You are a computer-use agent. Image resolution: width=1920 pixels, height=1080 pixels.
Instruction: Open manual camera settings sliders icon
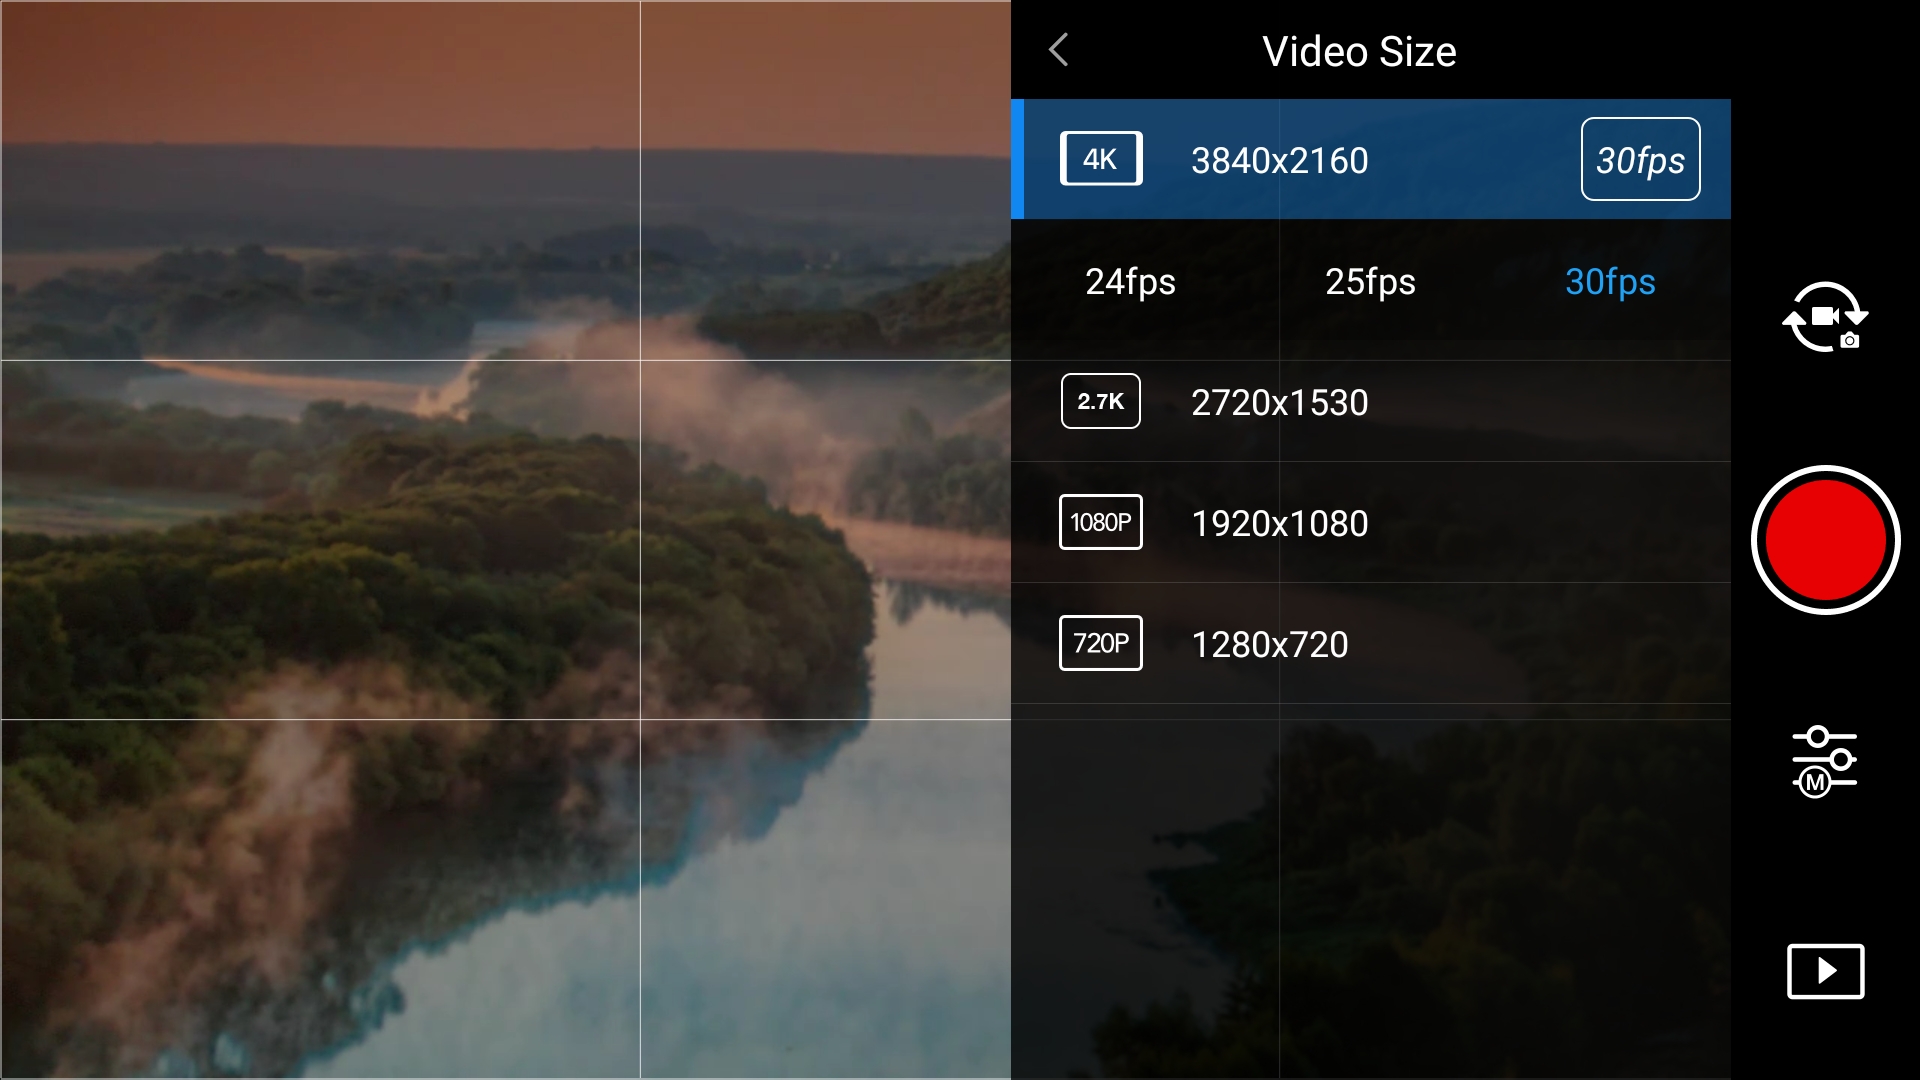pyautogui.click(x=1824, y=762)
